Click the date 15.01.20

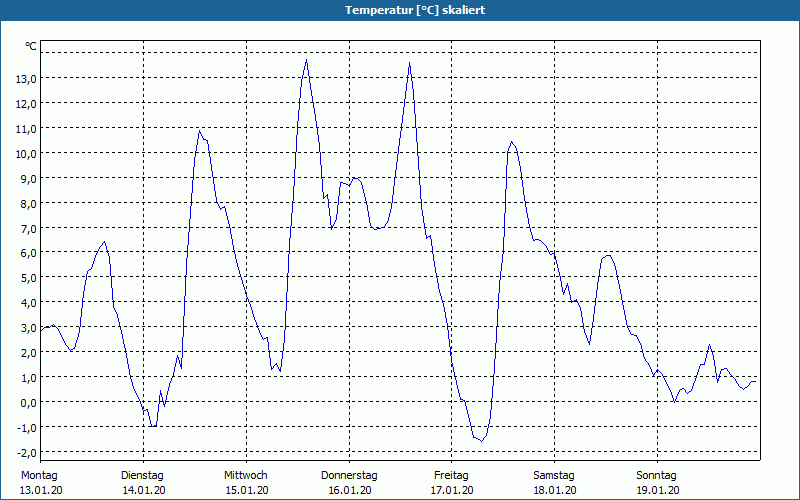click(247, 490)
